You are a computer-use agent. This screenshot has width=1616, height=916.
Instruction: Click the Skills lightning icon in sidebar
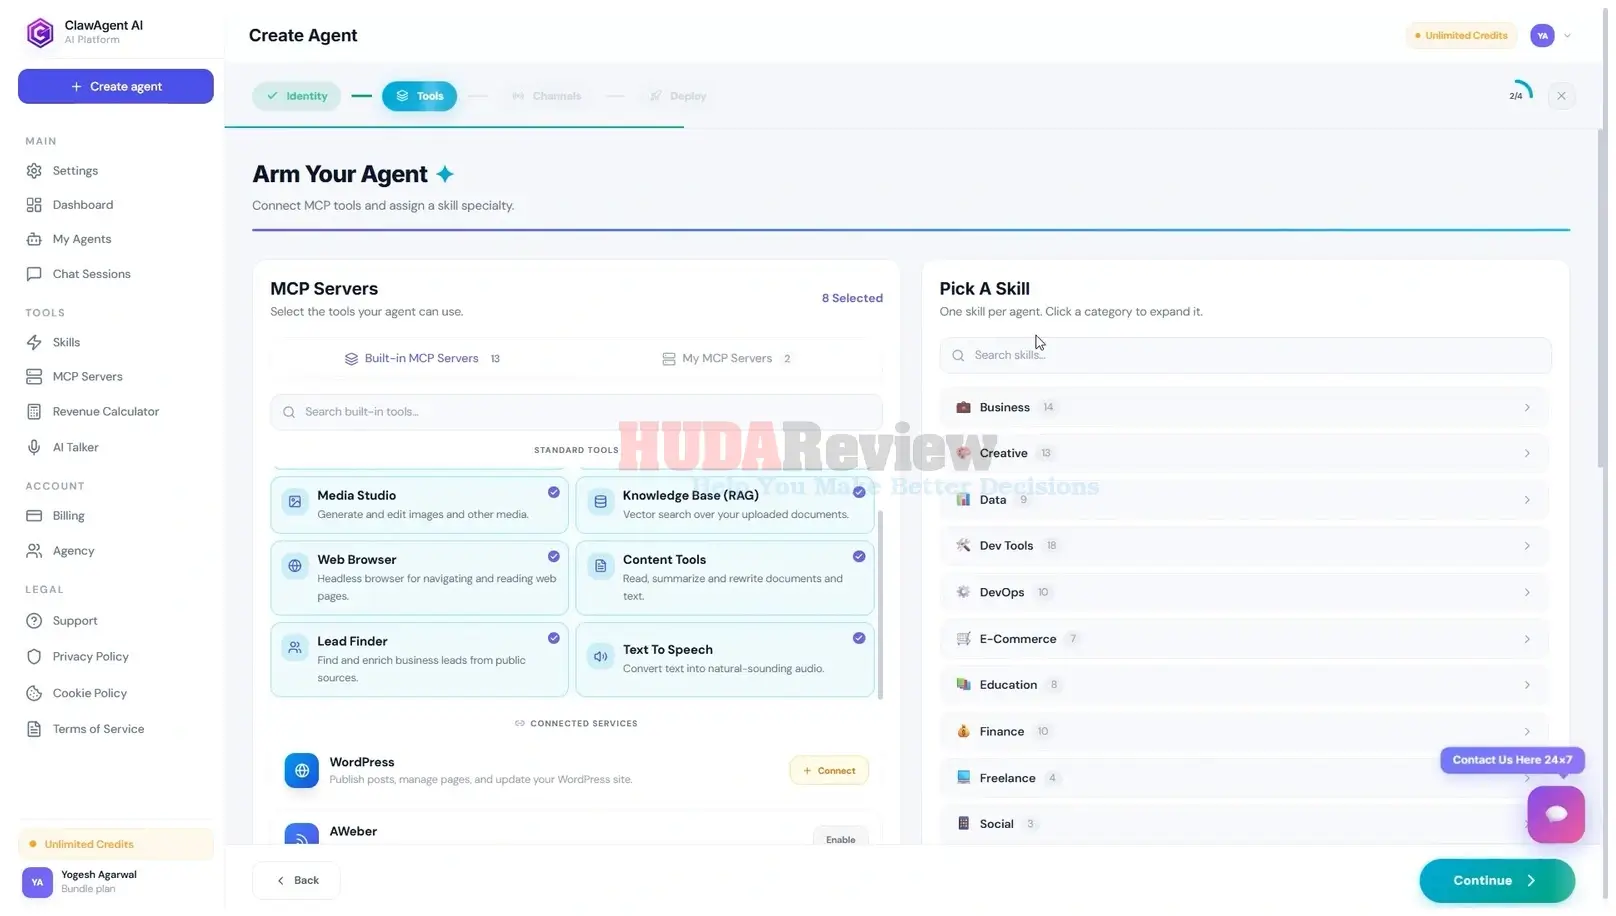[34, 342]
